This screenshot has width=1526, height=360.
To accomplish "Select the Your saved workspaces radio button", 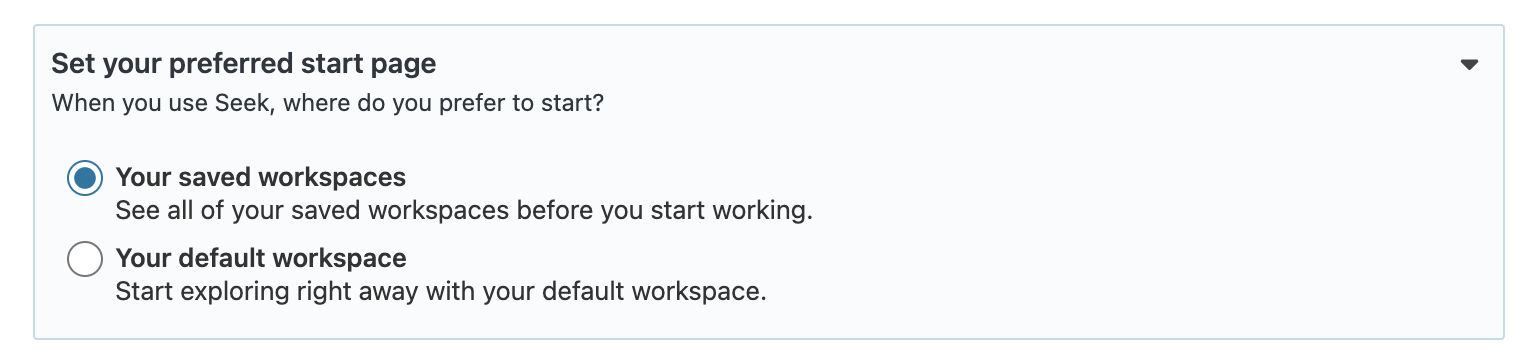I will 85,179.
